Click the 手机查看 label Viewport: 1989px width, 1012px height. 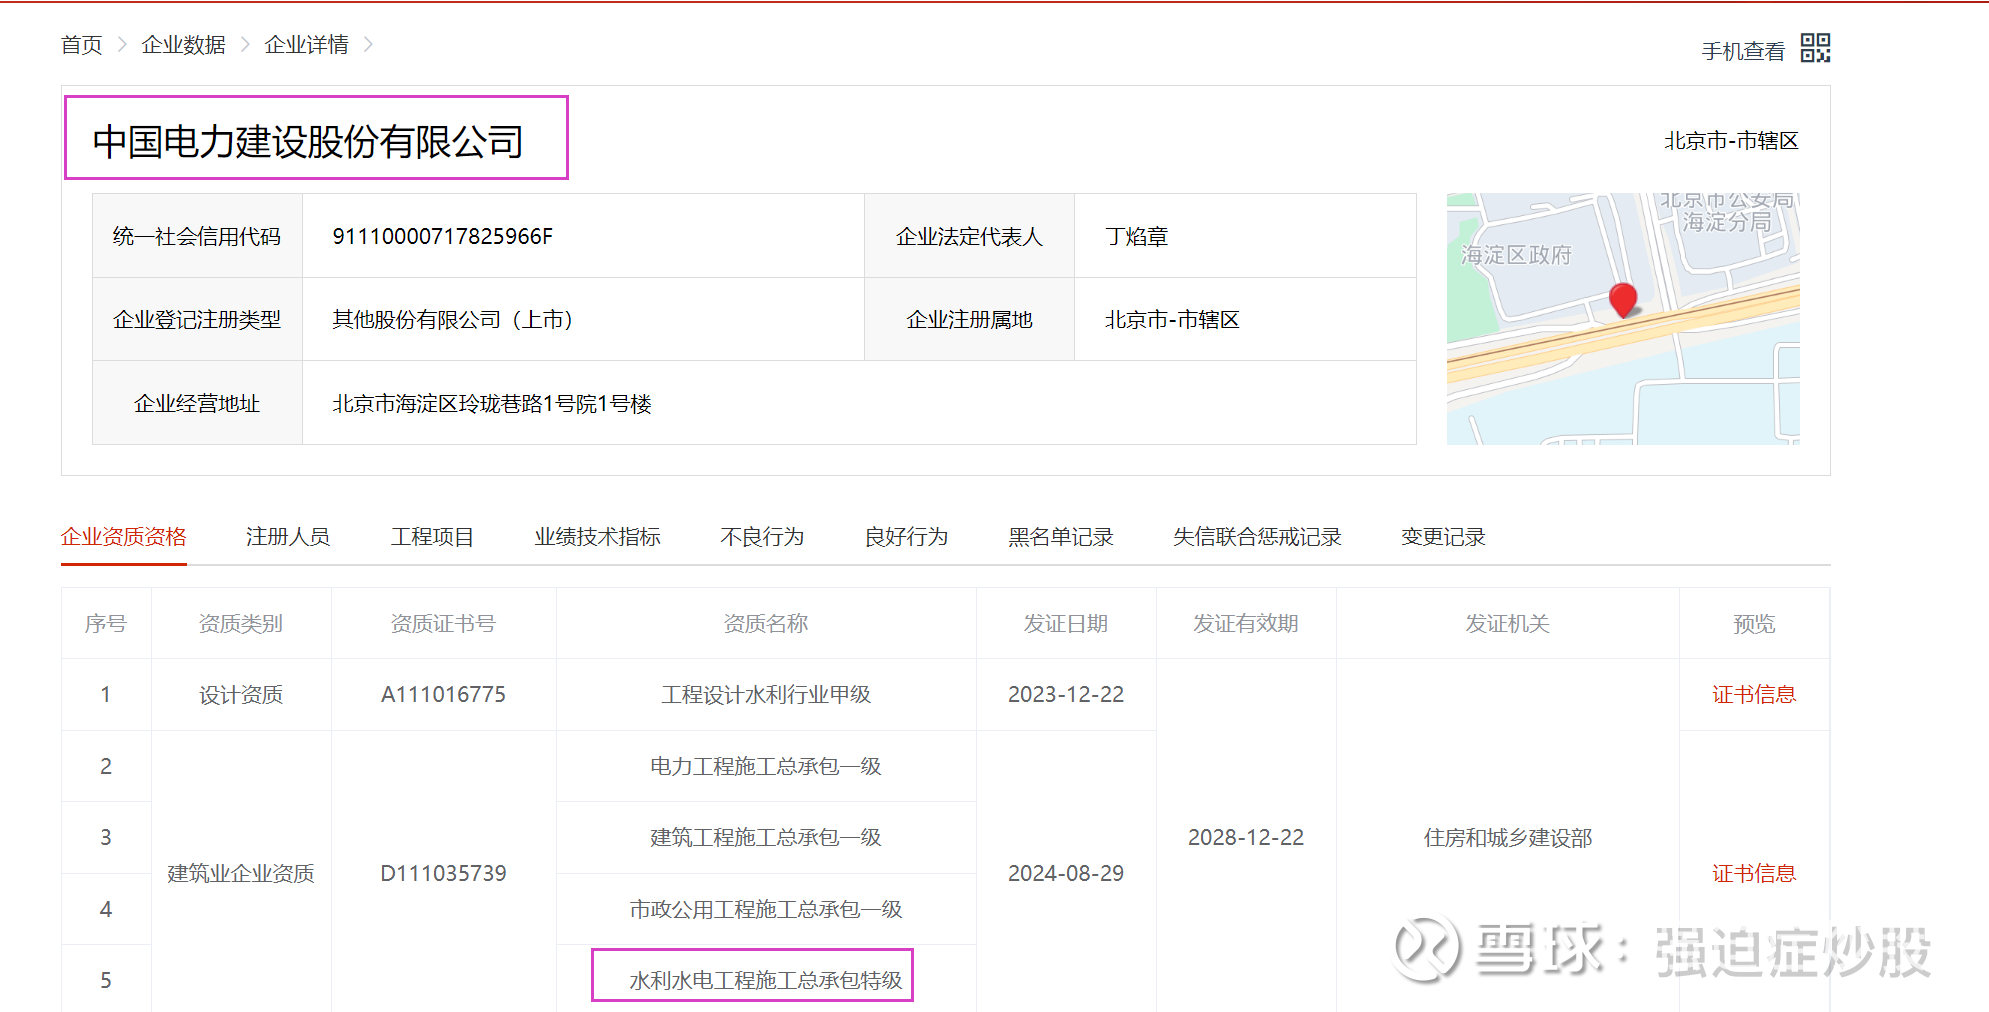pyautogui.click(x=1743, y=51)
